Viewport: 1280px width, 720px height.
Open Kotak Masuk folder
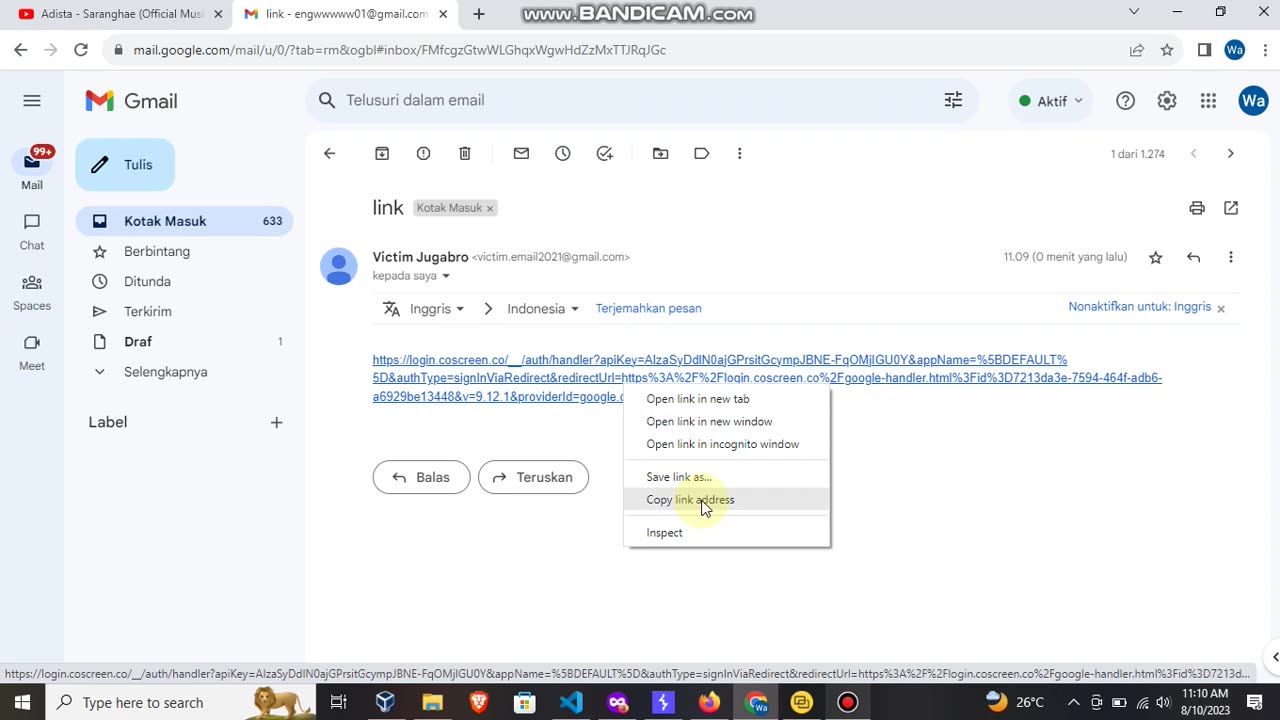[x=184, y=221]
